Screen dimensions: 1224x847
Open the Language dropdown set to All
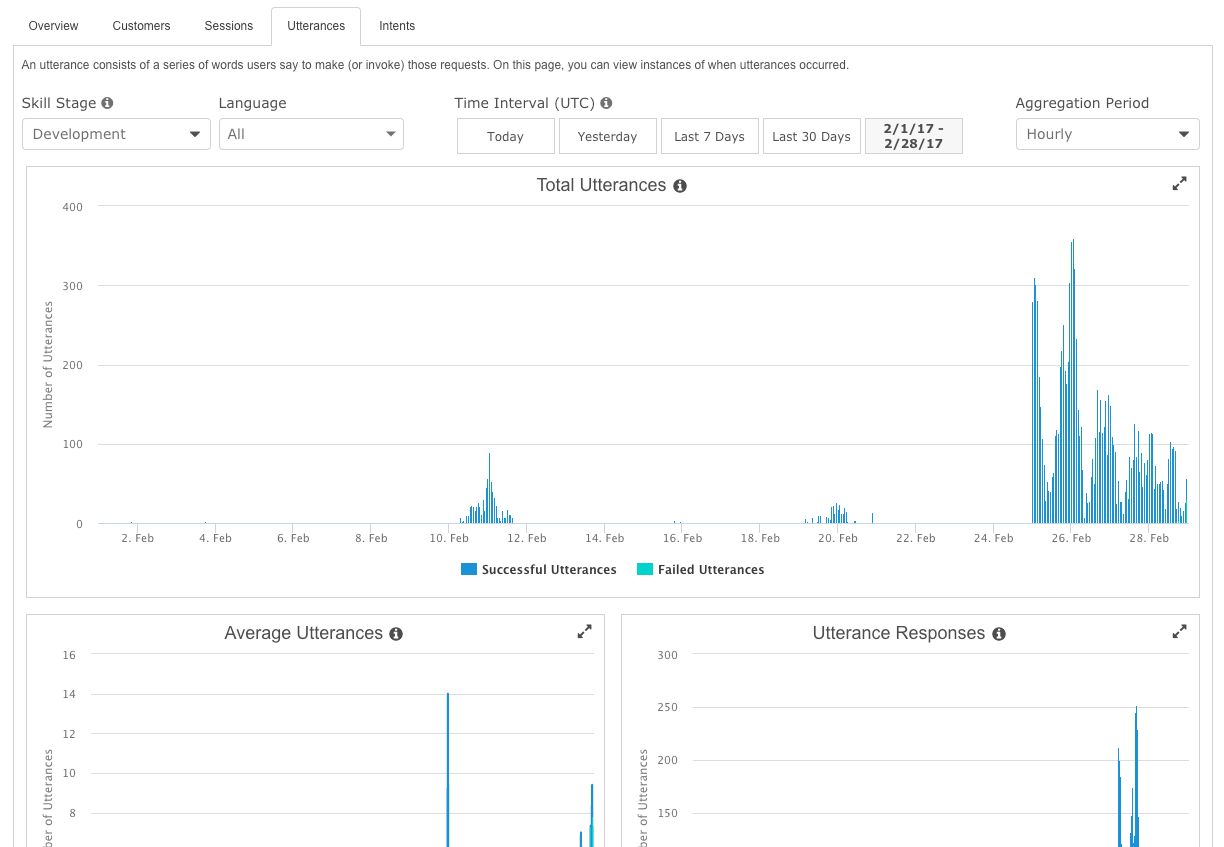pos(311,134)
